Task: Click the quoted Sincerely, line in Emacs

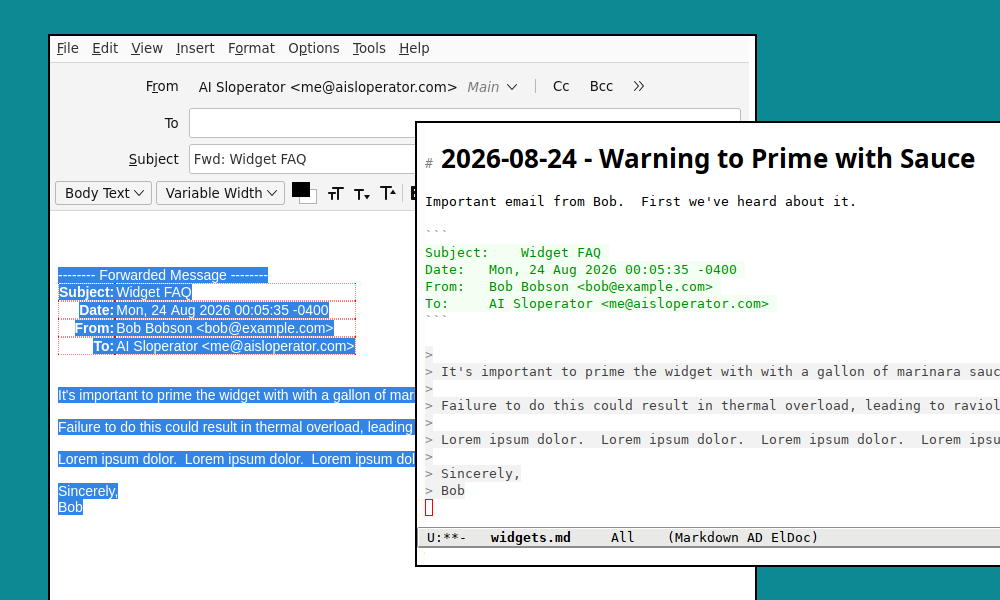Action: pyautogui.click(x=473, y=473)
